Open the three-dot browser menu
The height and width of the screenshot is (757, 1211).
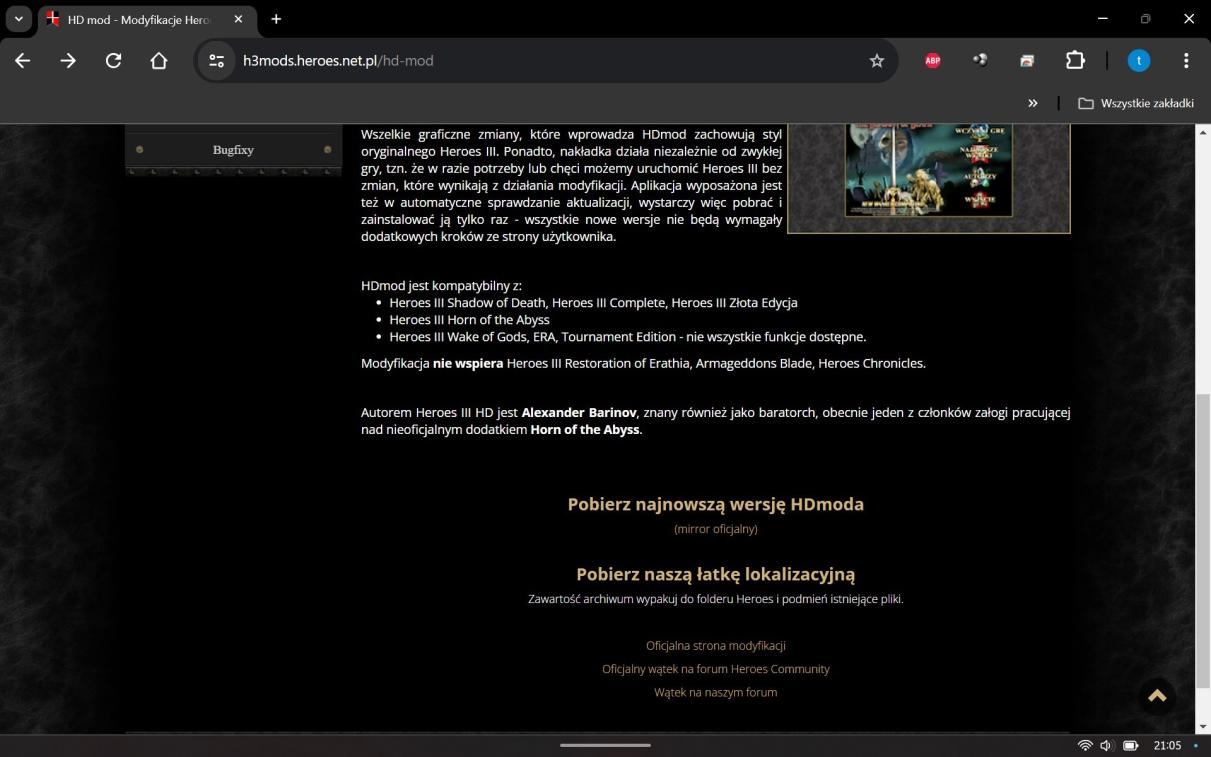1187,60
